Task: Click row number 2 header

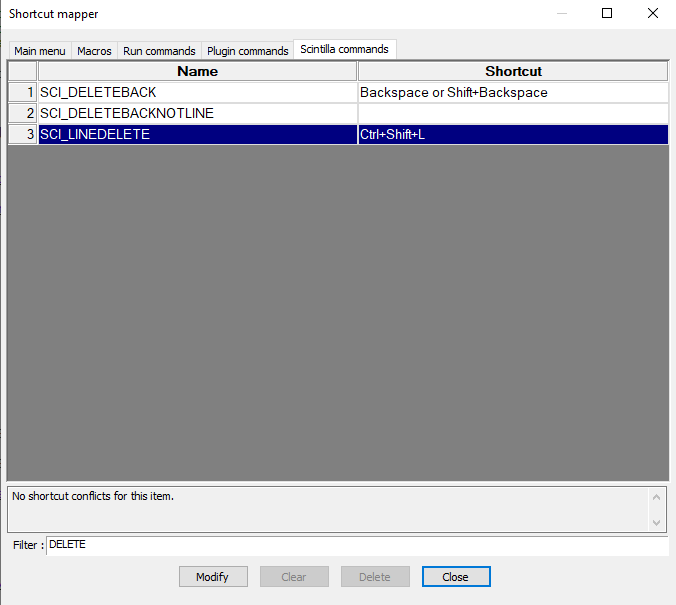Action: pyautogui.click(x=22, y=113)
